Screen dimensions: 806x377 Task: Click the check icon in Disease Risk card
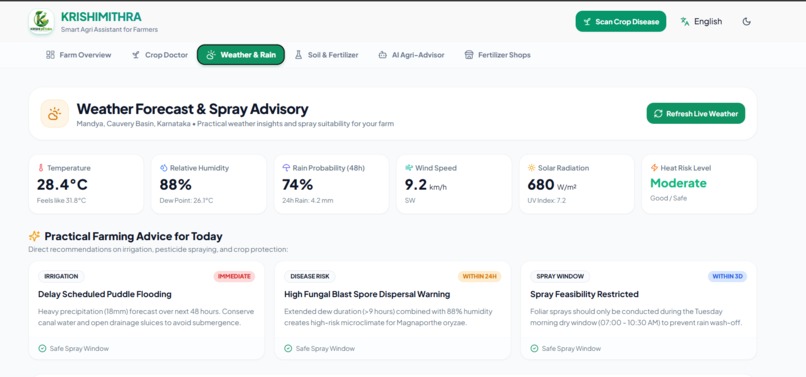[x=288, y=348]
